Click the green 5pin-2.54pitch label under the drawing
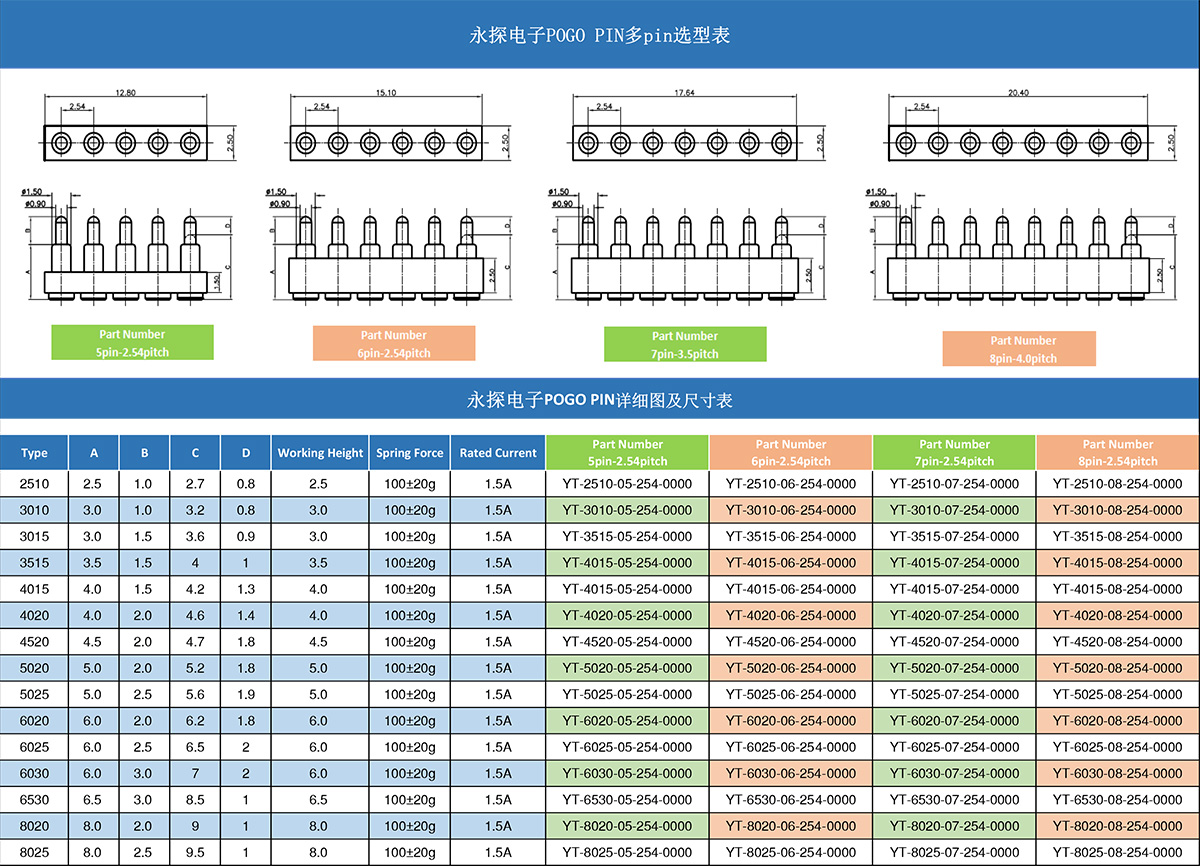 132,343
